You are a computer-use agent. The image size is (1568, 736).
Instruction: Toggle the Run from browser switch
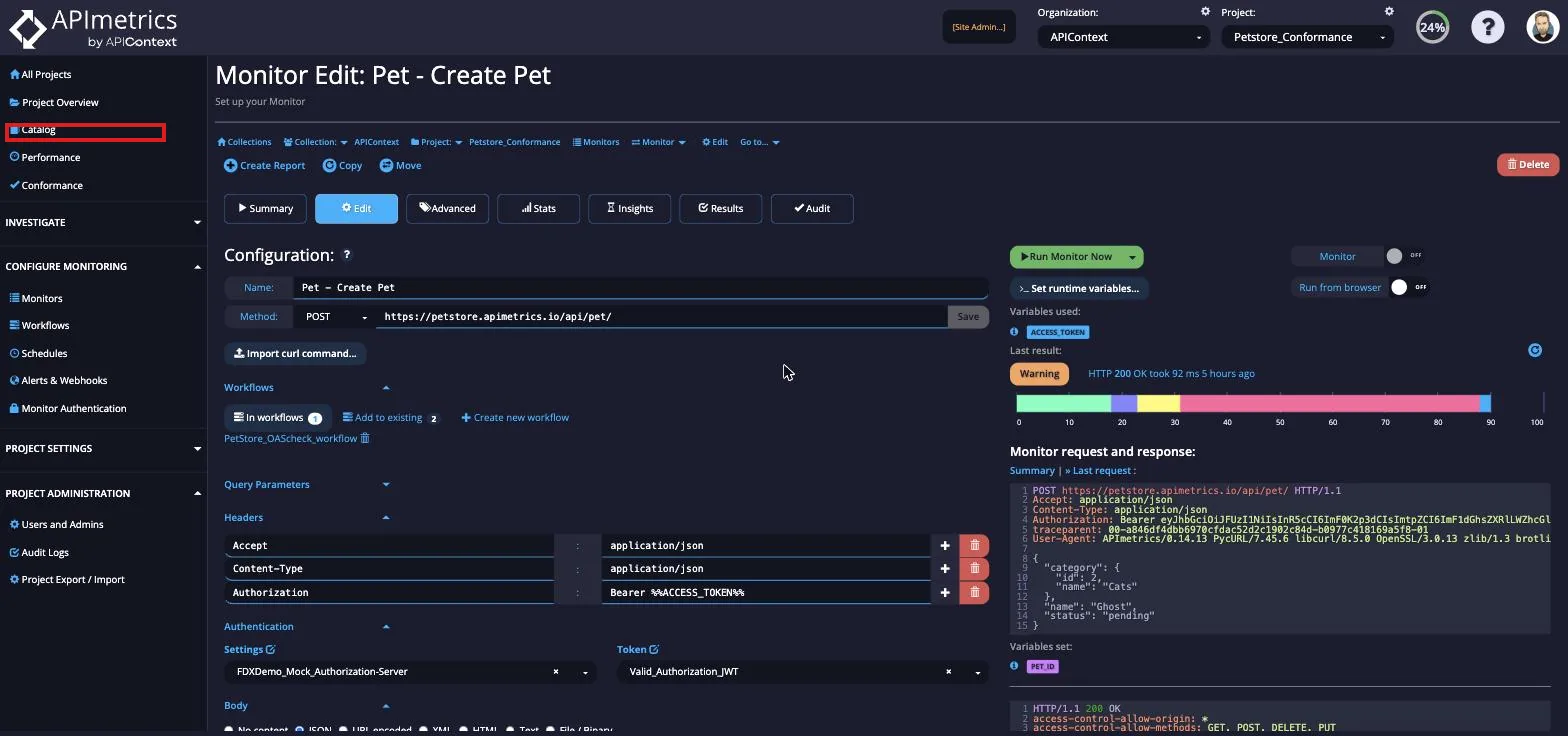pos(1409,287)
